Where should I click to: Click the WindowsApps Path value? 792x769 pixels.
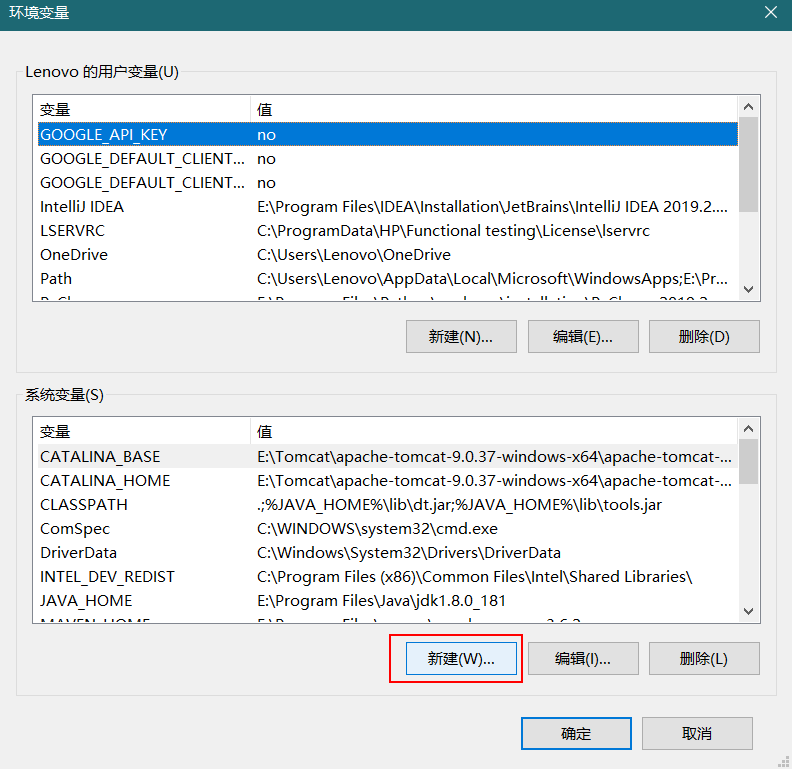point(492,278)
